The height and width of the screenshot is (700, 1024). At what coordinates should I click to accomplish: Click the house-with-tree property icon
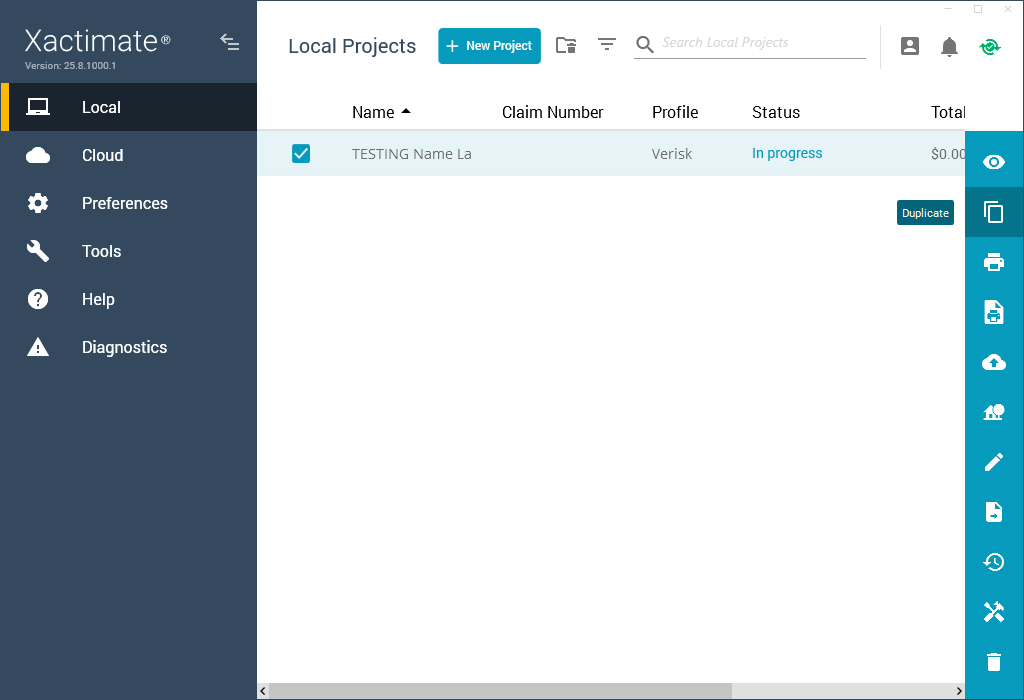(x=994, y=412)
